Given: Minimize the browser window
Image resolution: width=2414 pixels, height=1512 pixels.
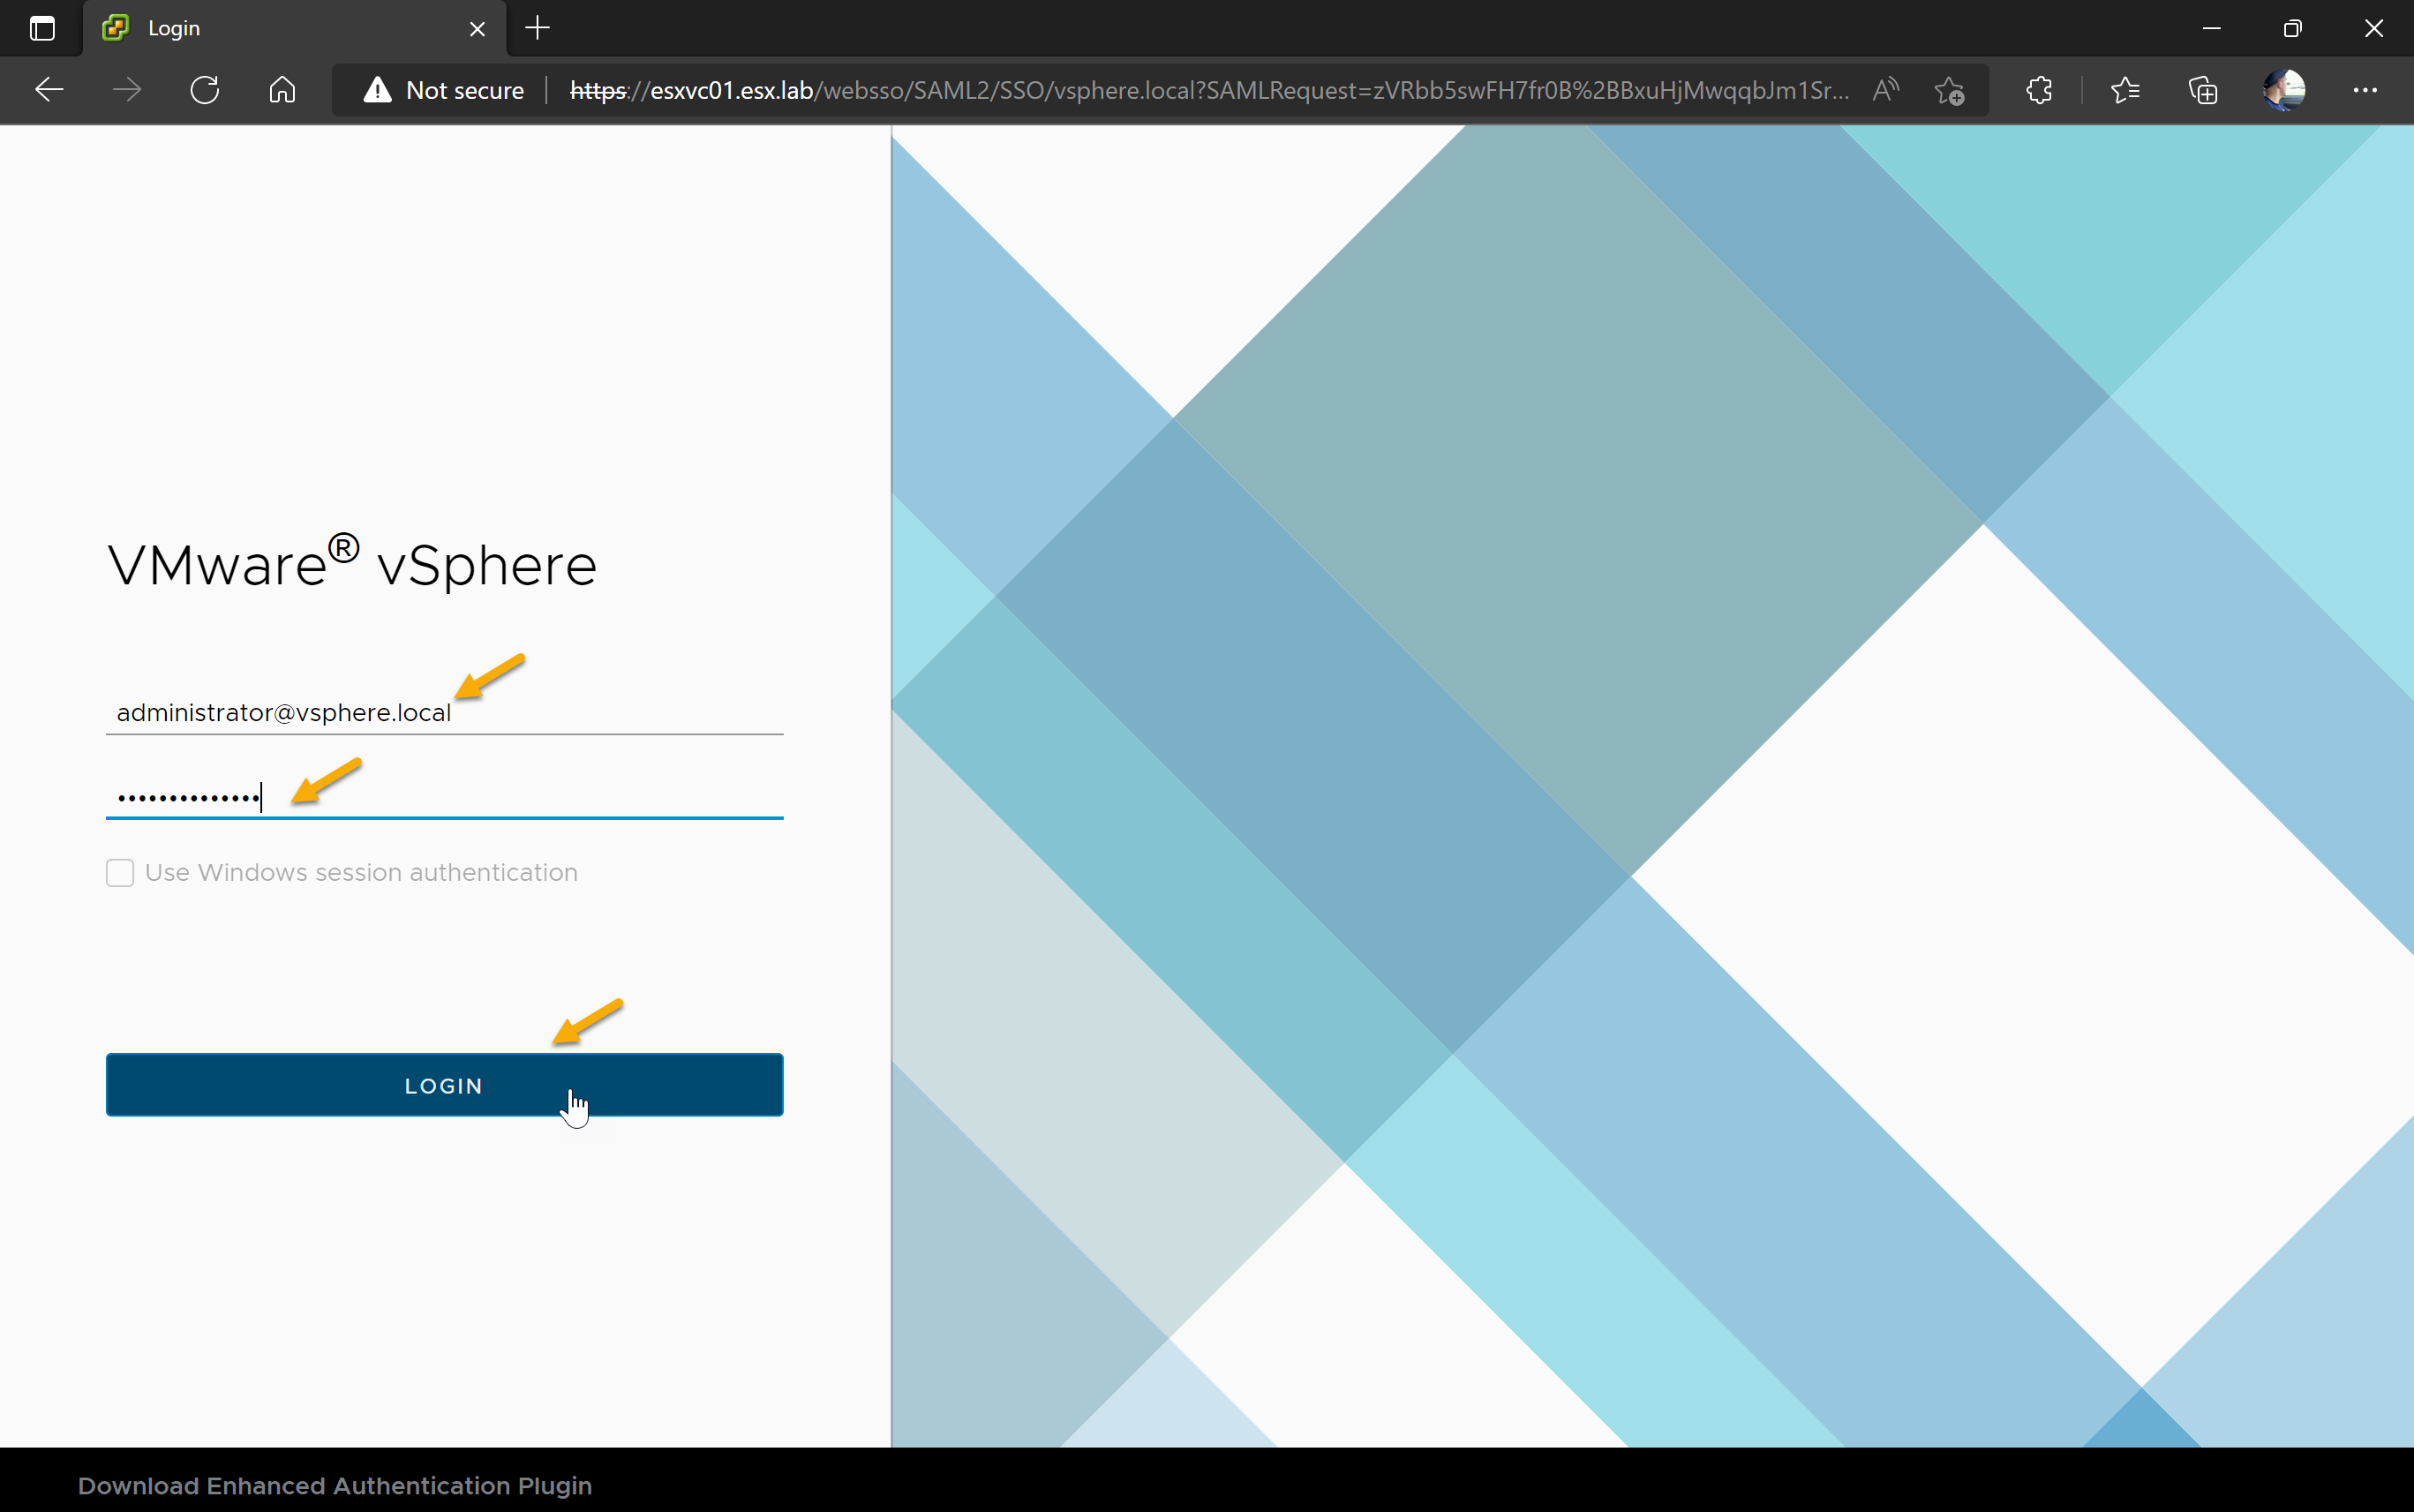Looking at the screenshot, I should pyautogui.click(x=2212, y=28).
